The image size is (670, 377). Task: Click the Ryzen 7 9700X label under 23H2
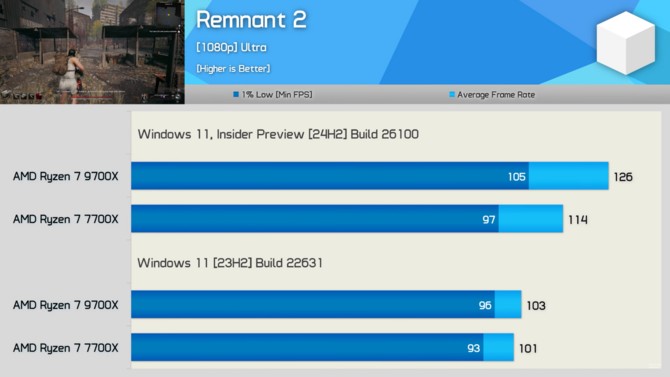pos(65,305)
